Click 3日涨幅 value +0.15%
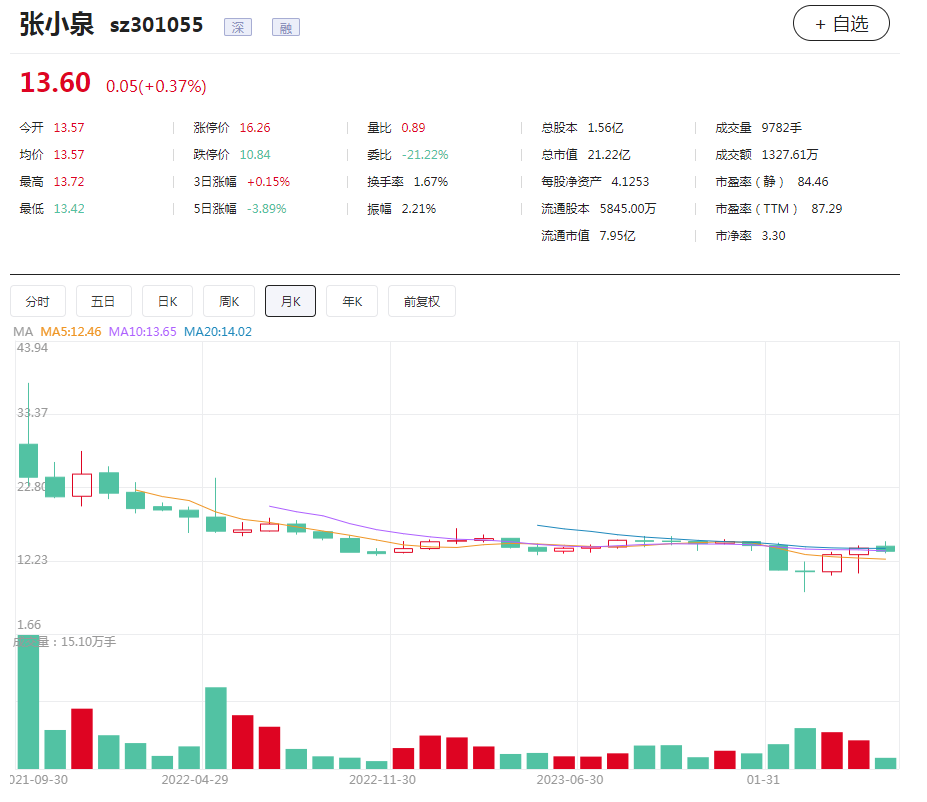The height and width of the screenshot is (802, 927). click(x=268, y=182)
